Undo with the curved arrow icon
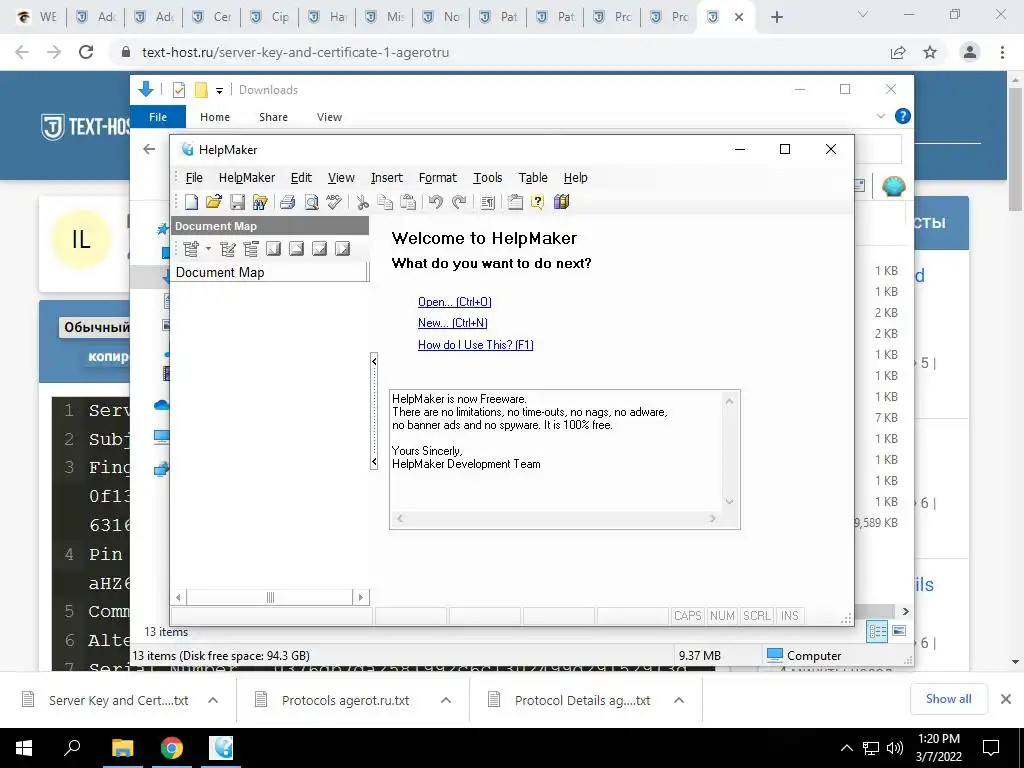Screen dimensions: 1024x768 [436, 202]
